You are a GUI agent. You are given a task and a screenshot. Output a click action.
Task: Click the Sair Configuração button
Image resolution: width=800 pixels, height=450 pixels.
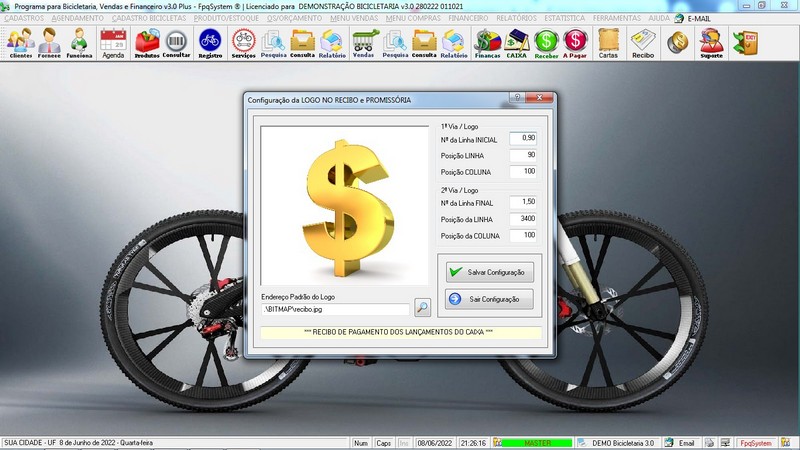click(x=490, y=299)
